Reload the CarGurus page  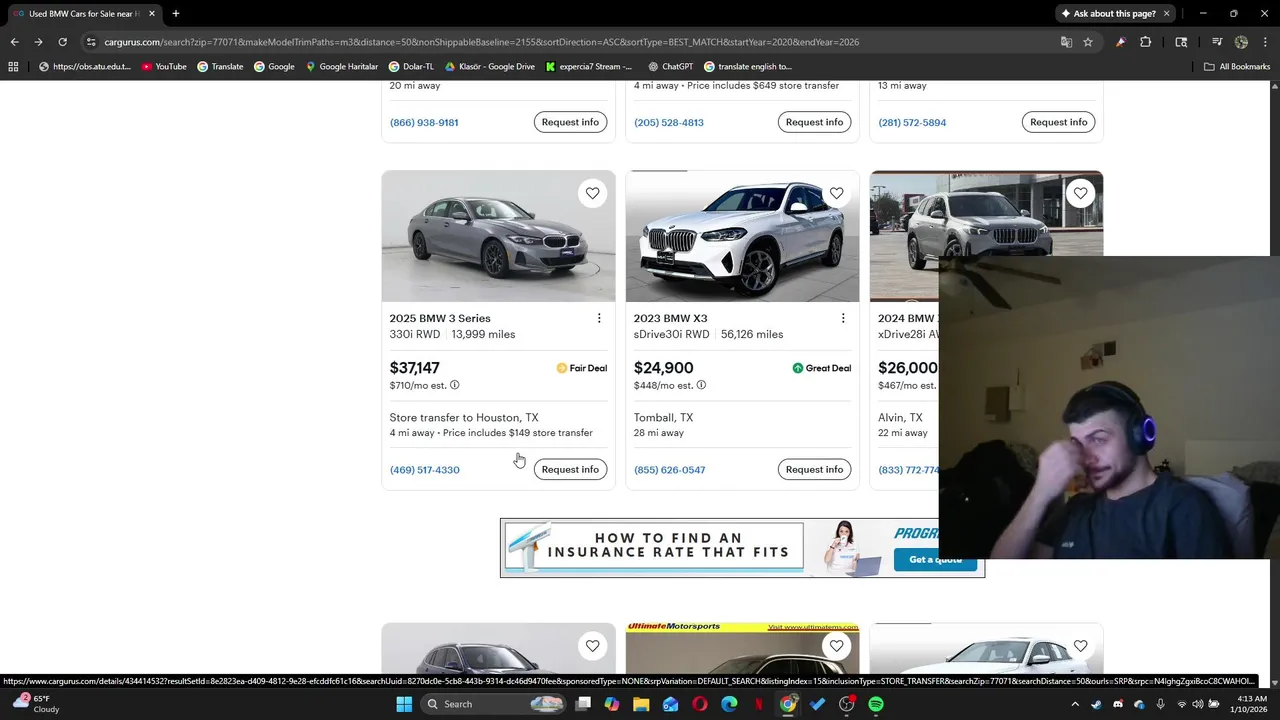coord(62,42)
